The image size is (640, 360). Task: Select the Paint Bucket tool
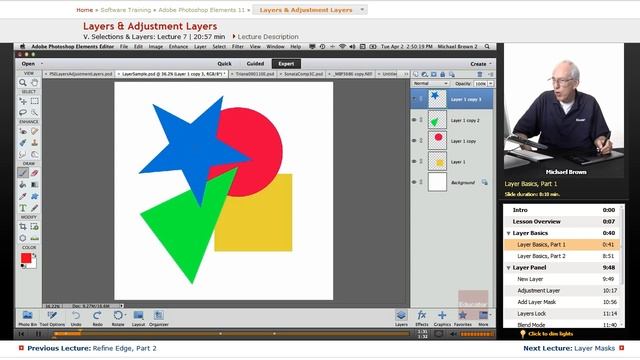click(x=23, y=185)
